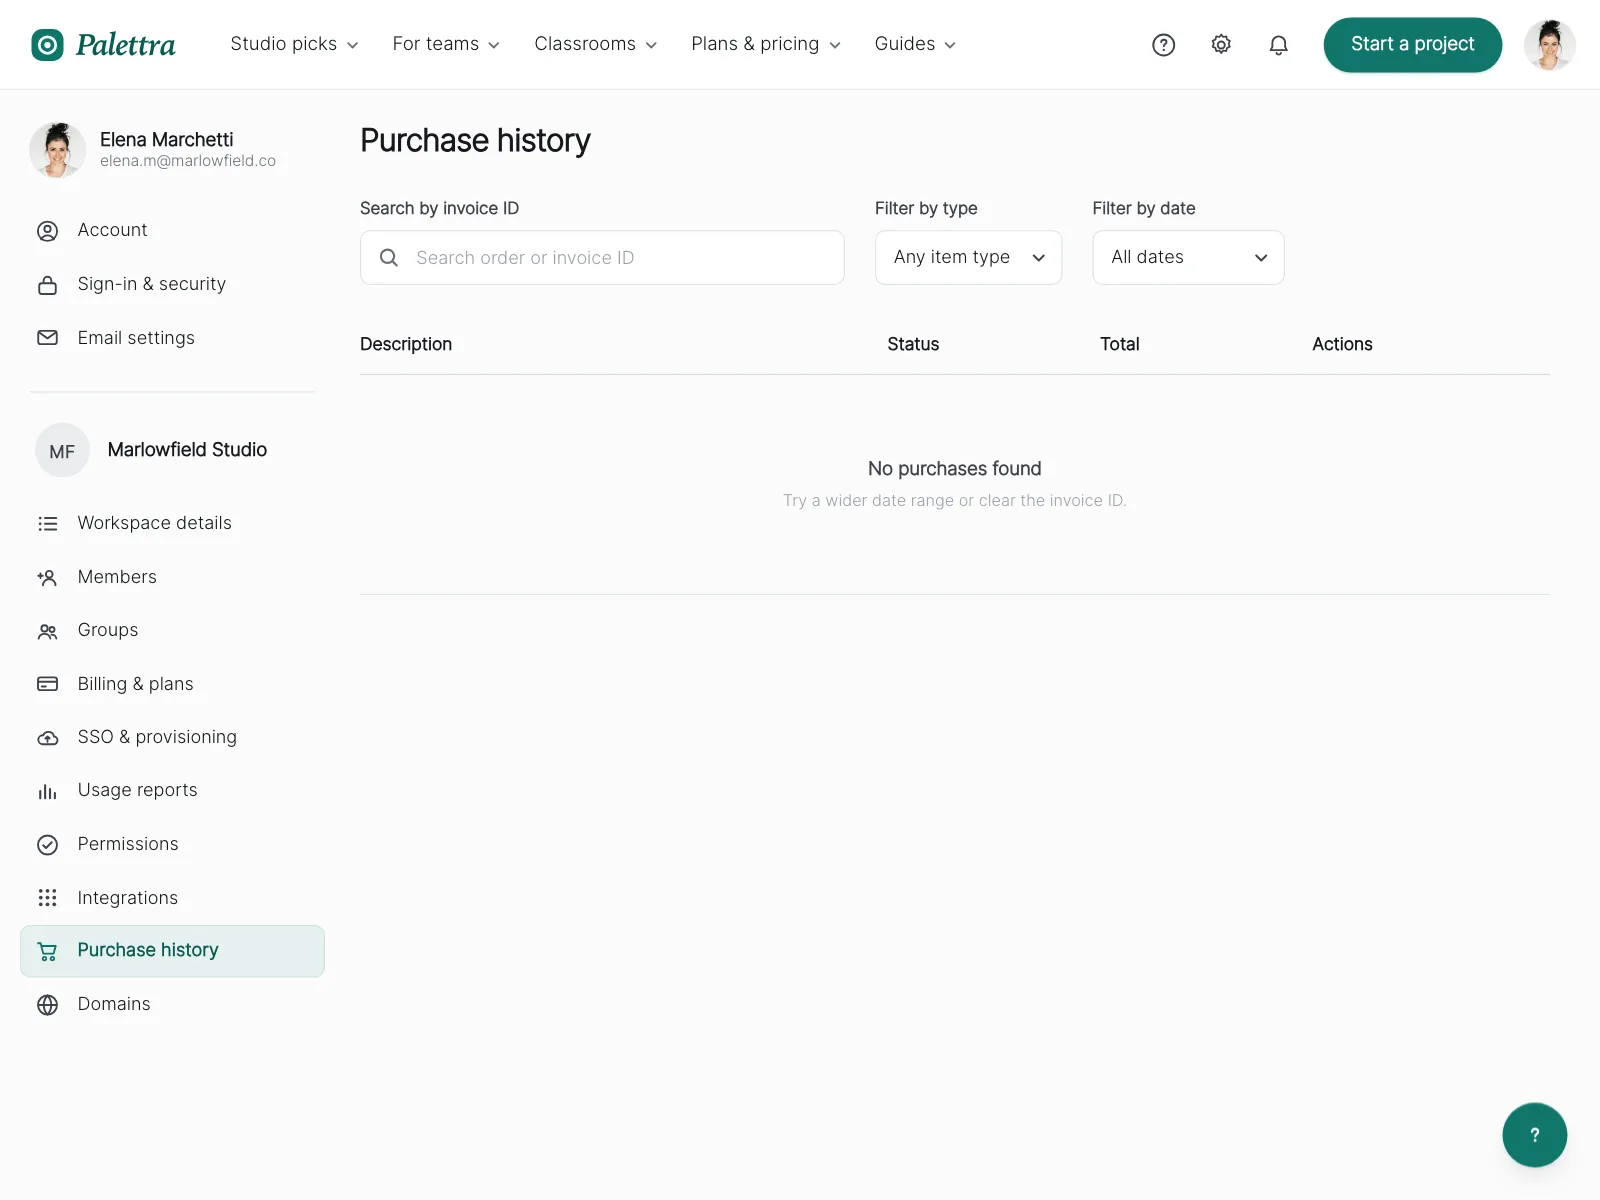Expand the Plans & pricing menu
Viewport: 1600px width, 1200px height.
[766, 44]
